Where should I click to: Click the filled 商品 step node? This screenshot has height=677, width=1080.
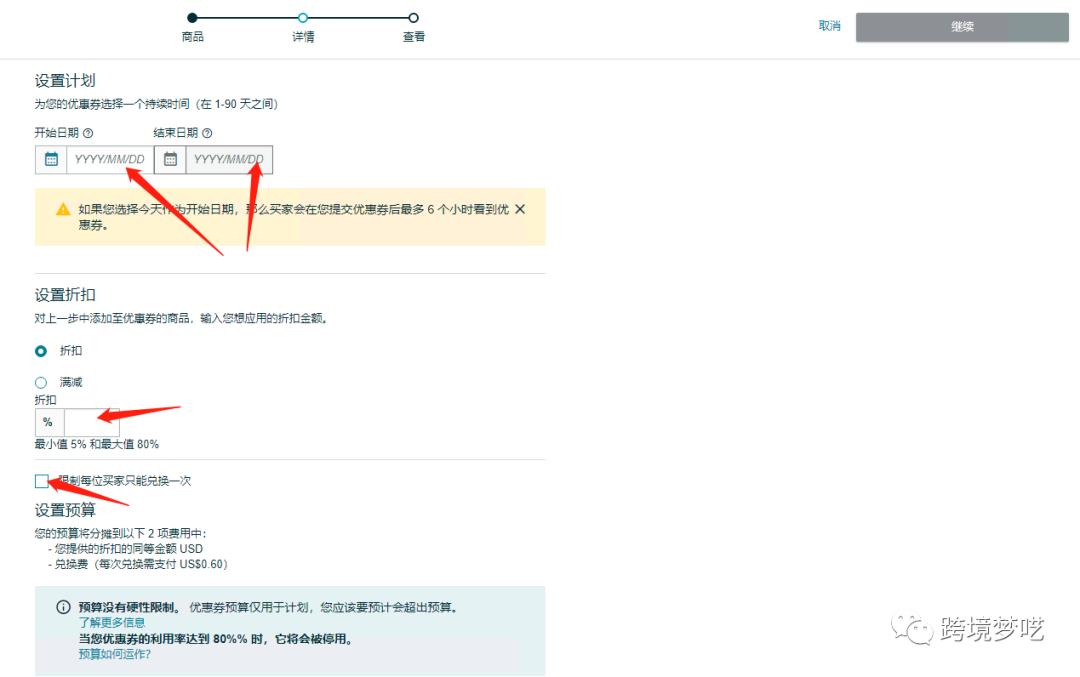(192, 17)
